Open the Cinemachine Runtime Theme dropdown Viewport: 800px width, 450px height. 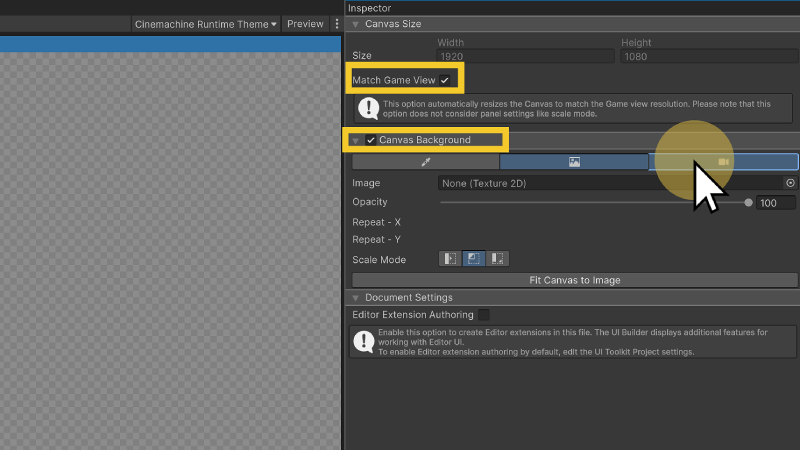coord(206,24)
